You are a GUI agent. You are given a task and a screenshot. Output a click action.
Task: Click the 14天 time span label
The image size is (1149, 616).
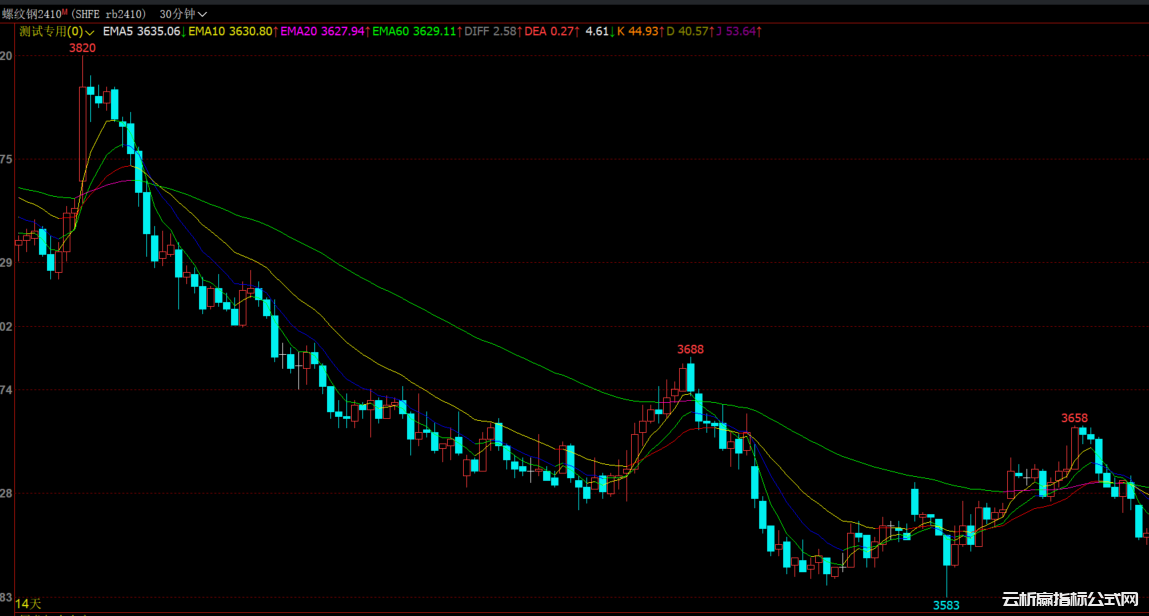(28, 604)
